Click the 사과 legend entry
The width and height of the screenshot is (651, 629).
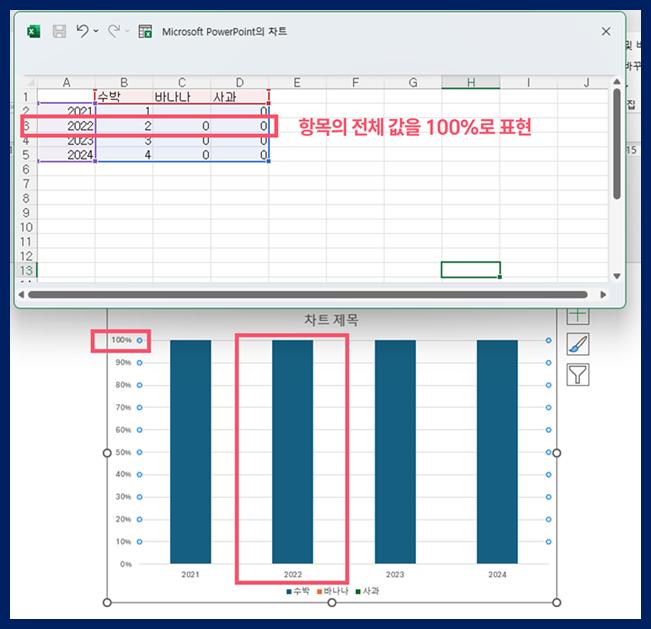pyautogui.click(x=367, y=591)
